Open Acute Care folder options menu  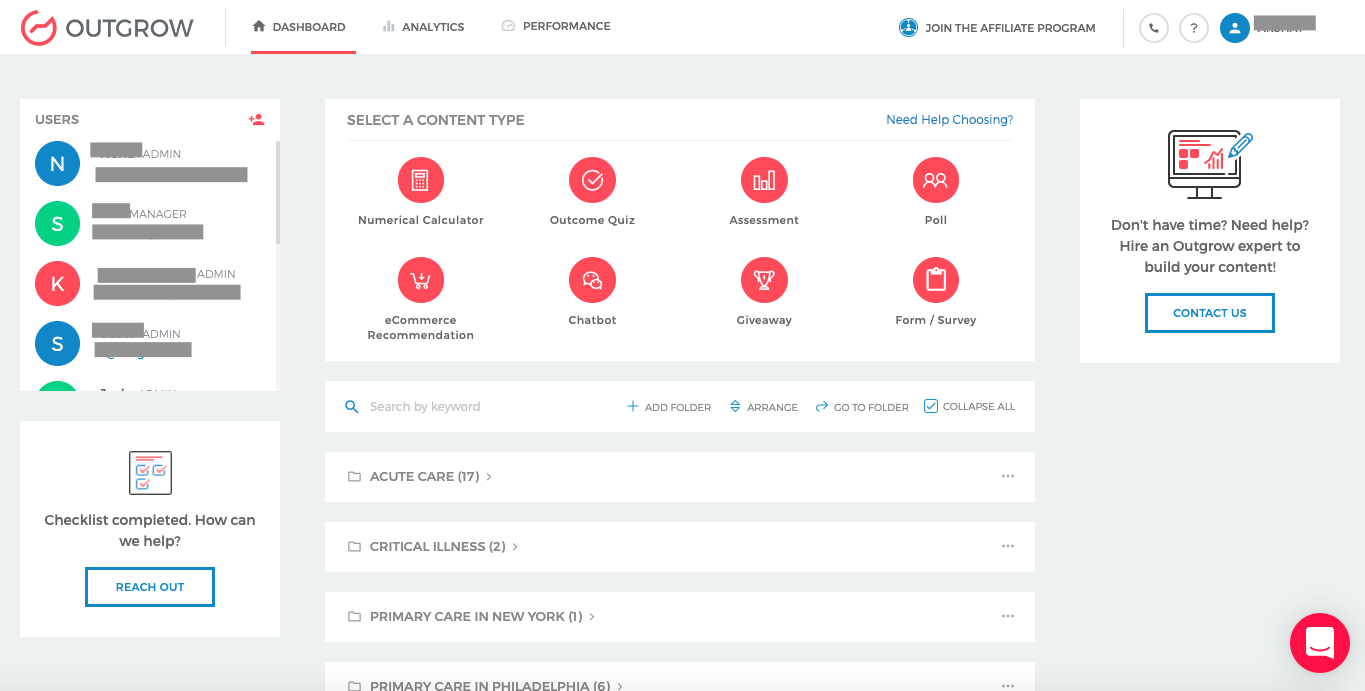click(1008, 477)
